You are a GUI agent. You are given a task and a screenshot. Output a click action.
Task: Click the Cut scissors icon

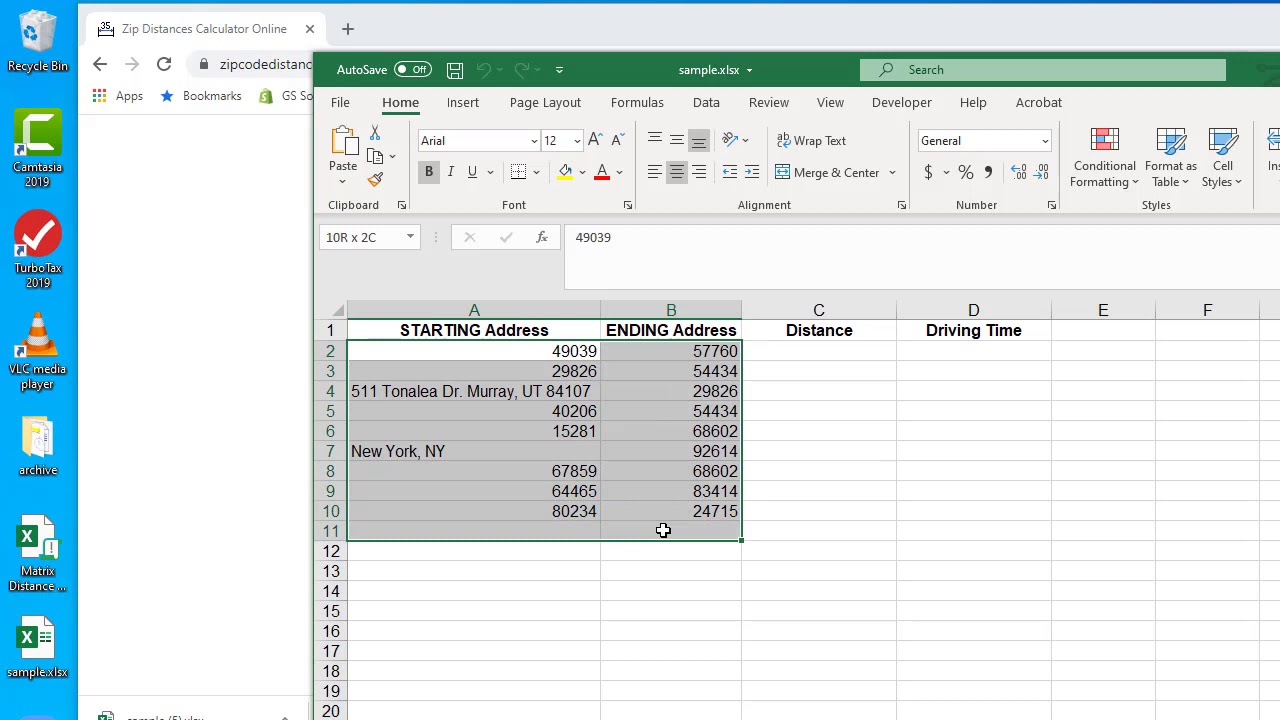click(375, 133)
